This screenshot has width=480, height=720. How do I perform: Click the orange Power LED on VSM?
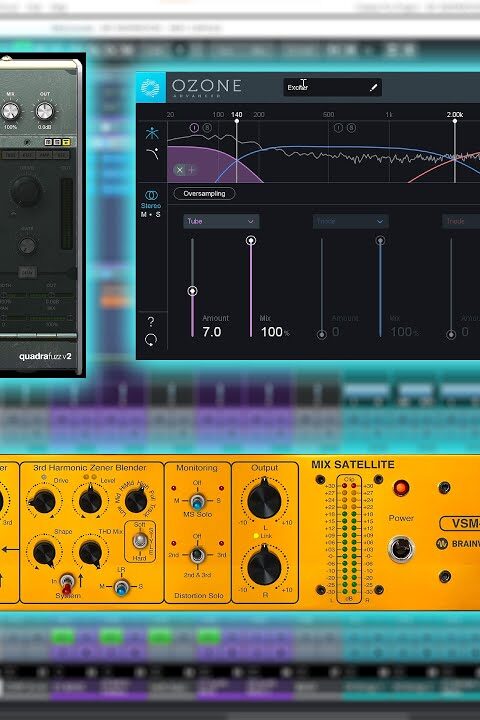point(401,488)
